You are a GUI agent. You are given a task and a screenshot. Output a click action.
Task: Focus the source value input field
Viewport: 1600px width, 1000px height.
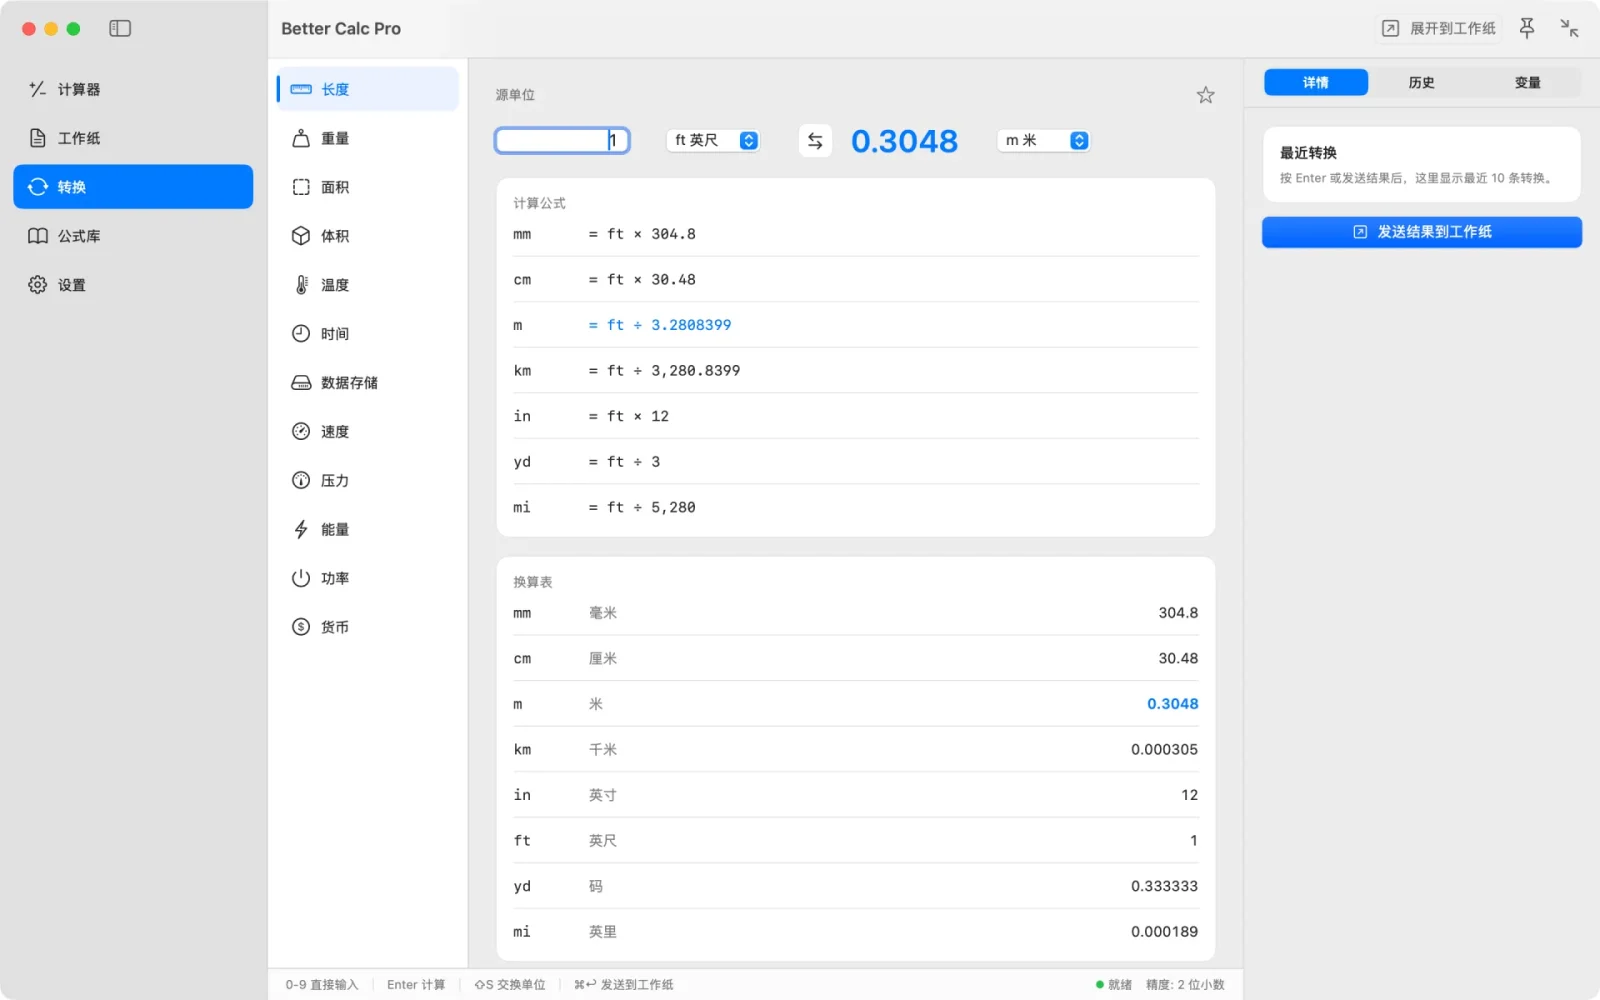tap(562, 141)
